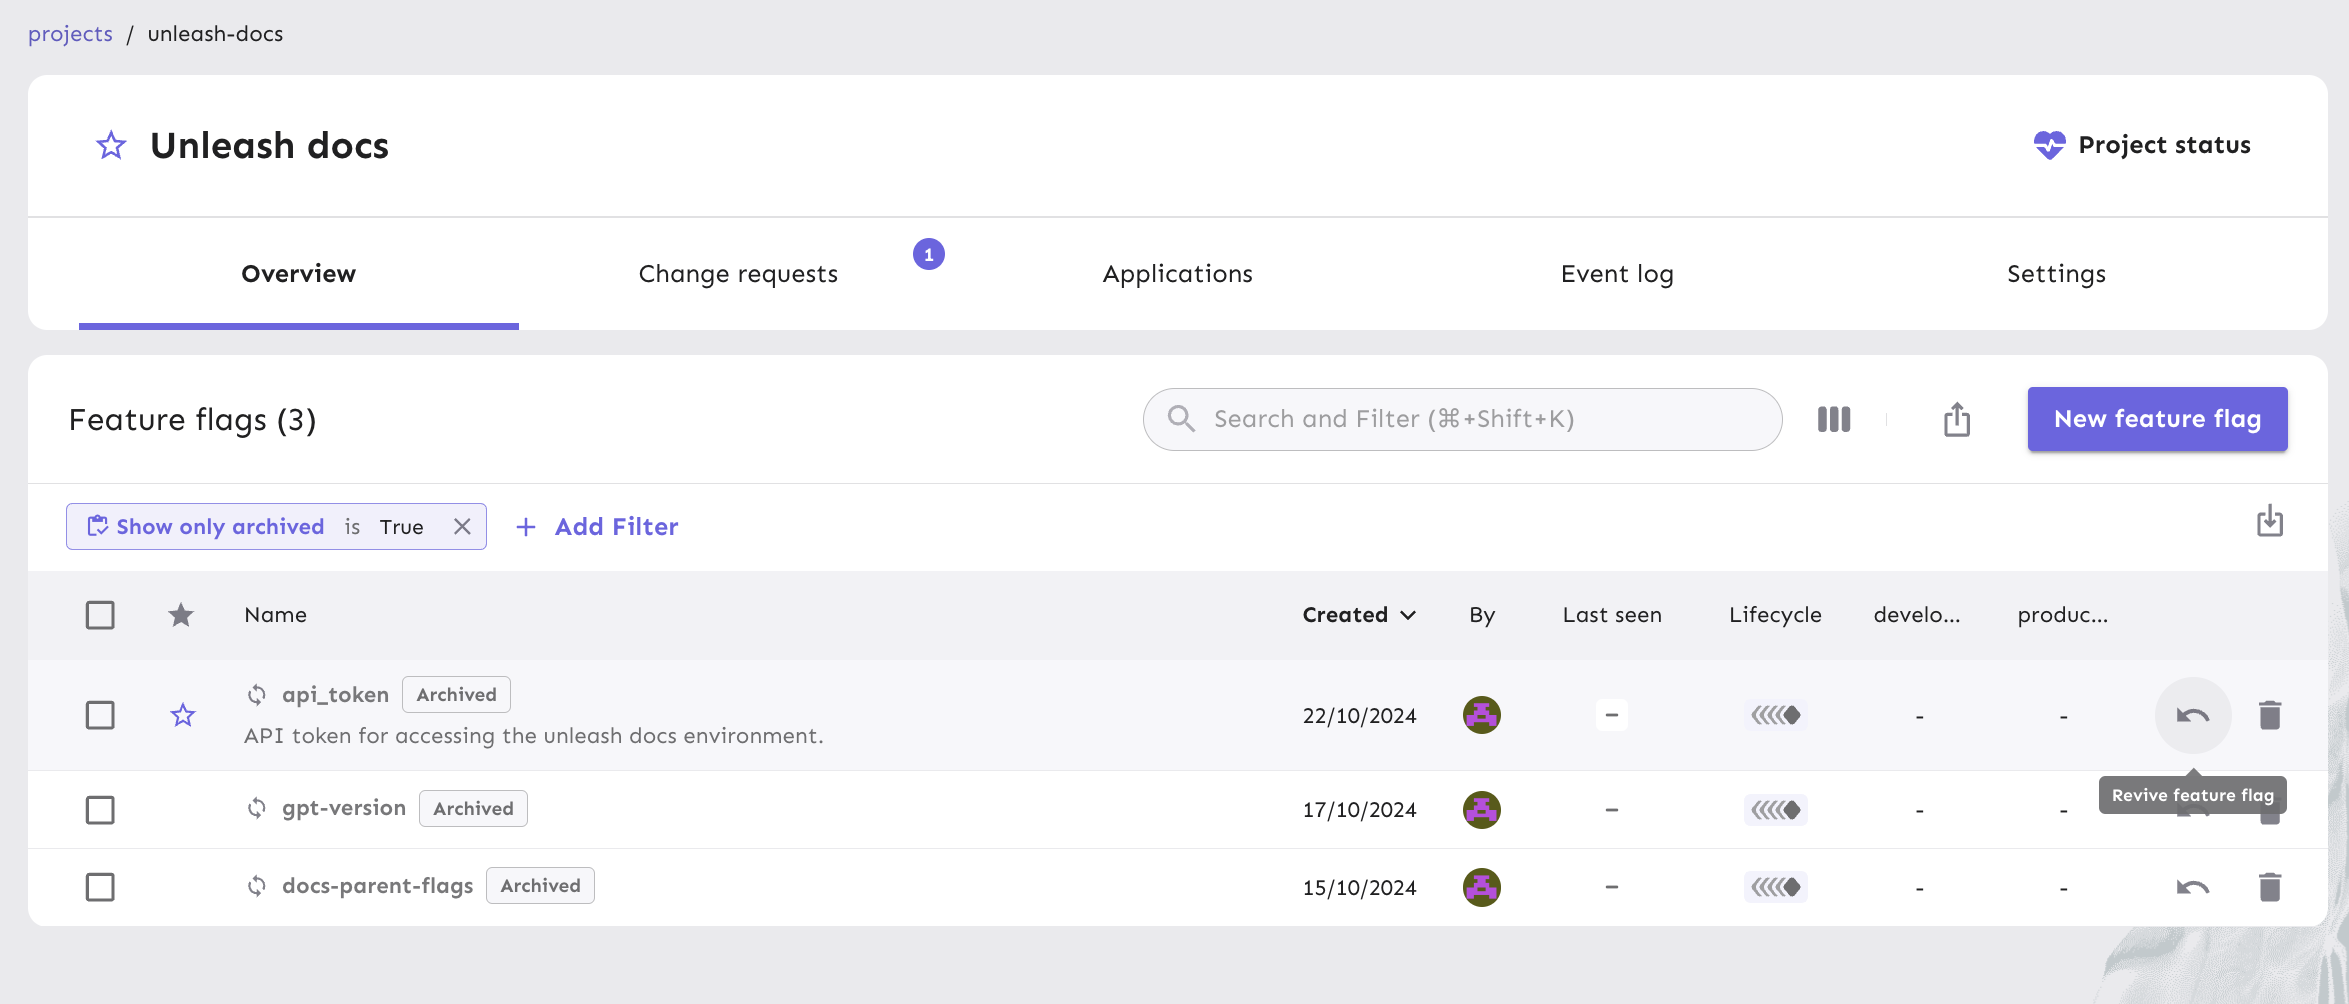The image size is (2349, 1004).
Task: Open the Event log tab
Action: coord(1616,274)
